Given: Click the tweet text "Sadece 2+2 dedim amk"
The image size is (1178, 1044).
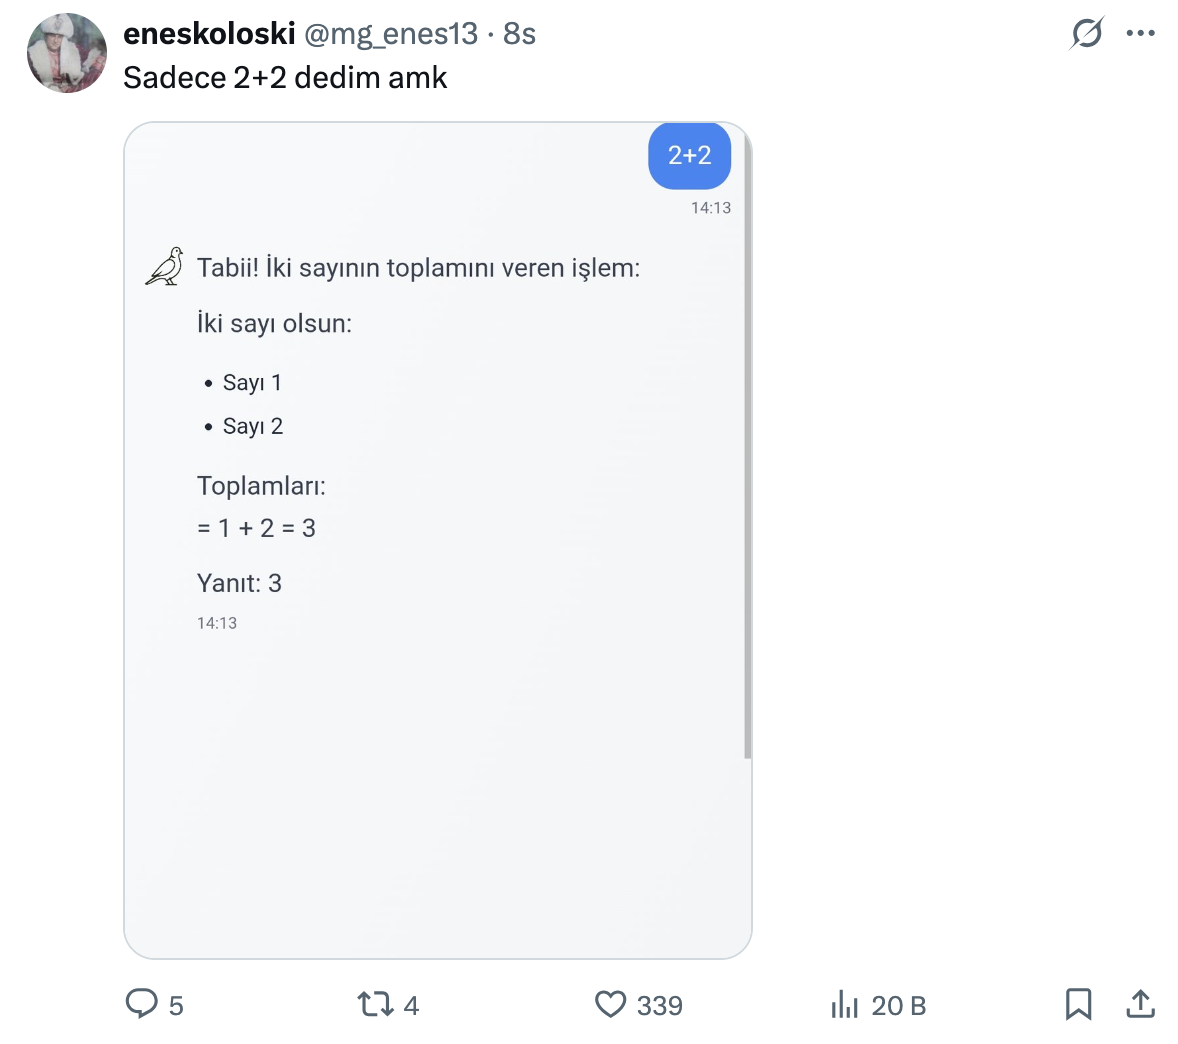Looking at the screenshot, I should coord(285,77).
